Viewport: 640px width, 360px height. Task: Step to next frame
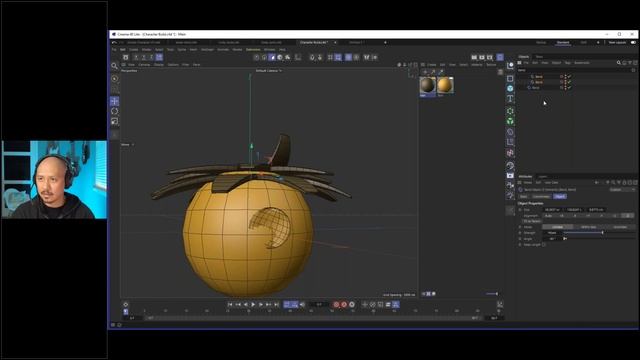click(x=261, y=304)
